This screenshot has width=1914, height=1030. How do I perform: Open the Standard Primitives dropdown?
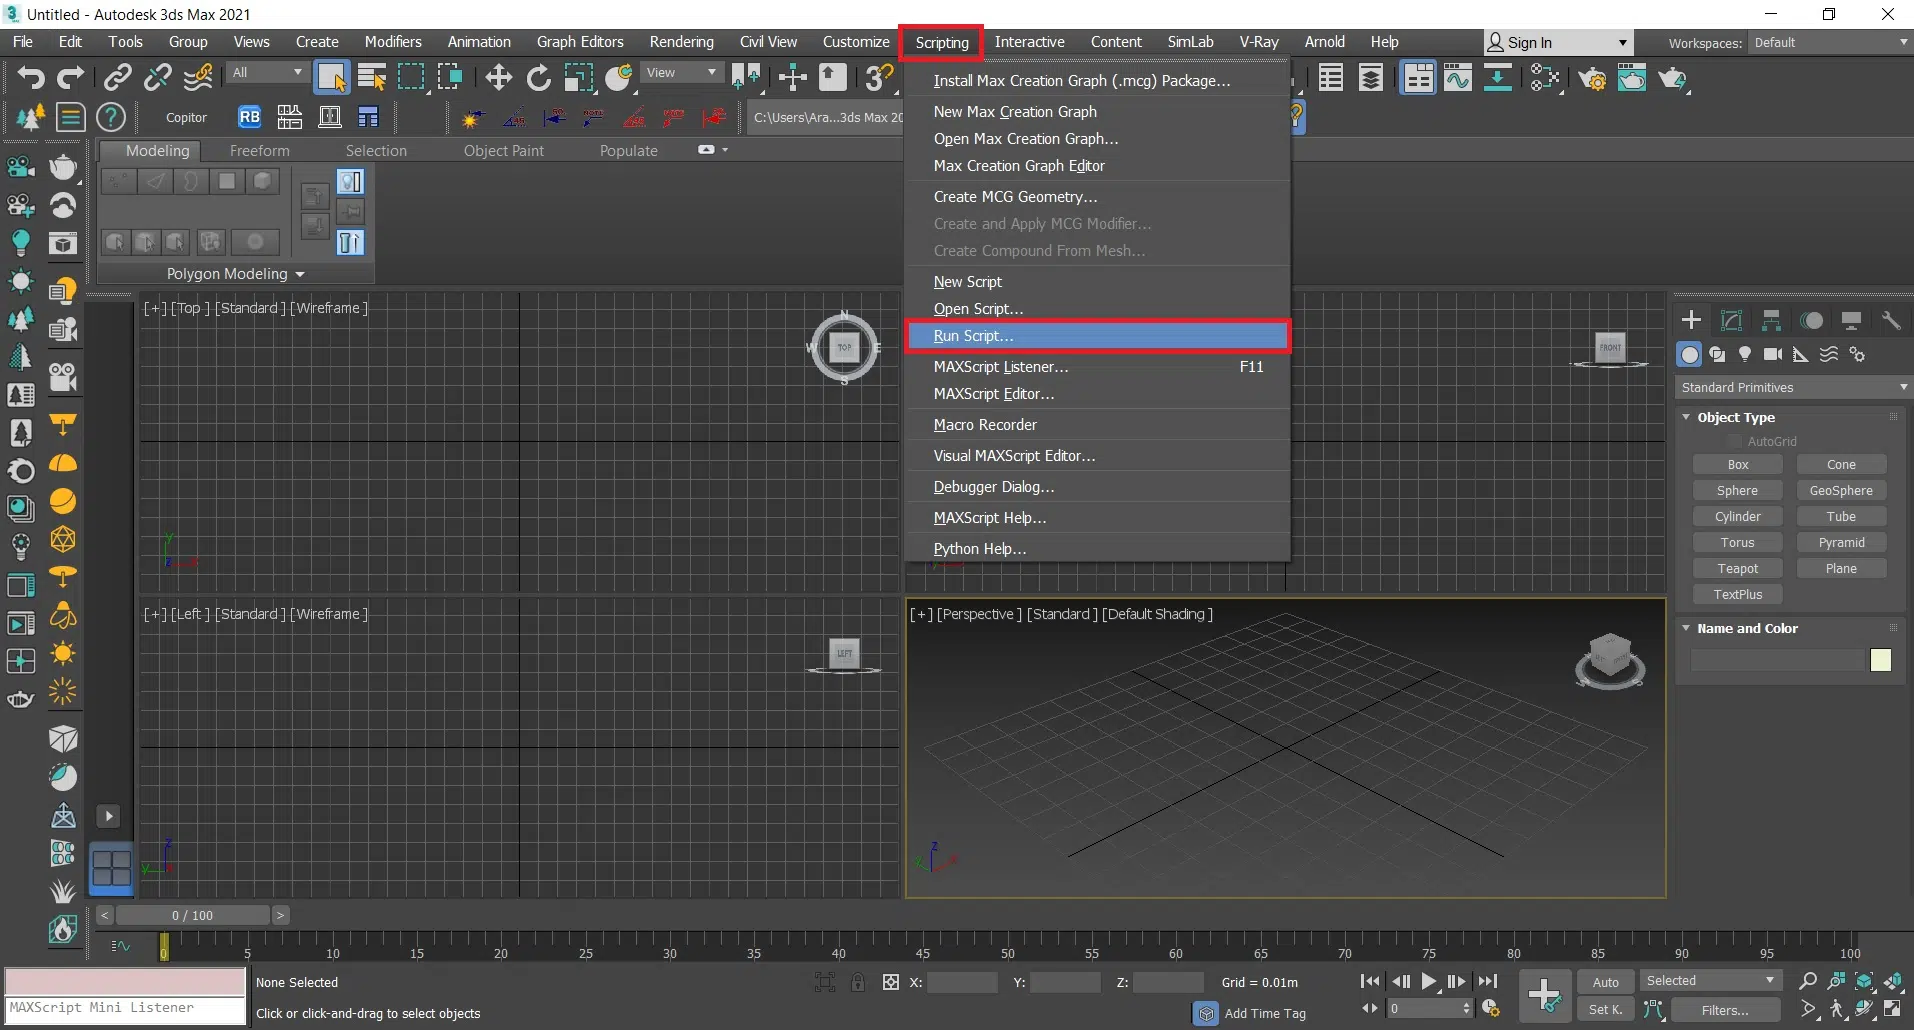(1792, 387)
